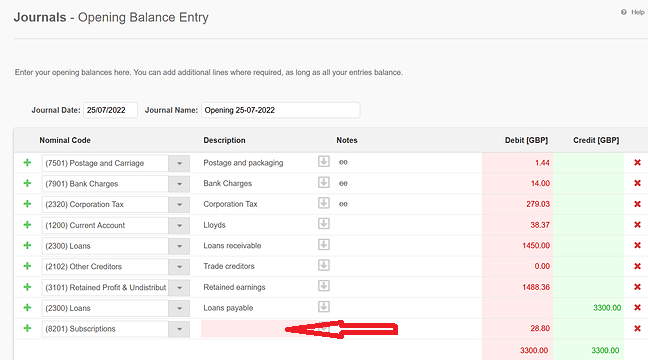The height and width of the screenshot is (360, 648).
Task: Click the Description column header
Action: coord(224,140)
